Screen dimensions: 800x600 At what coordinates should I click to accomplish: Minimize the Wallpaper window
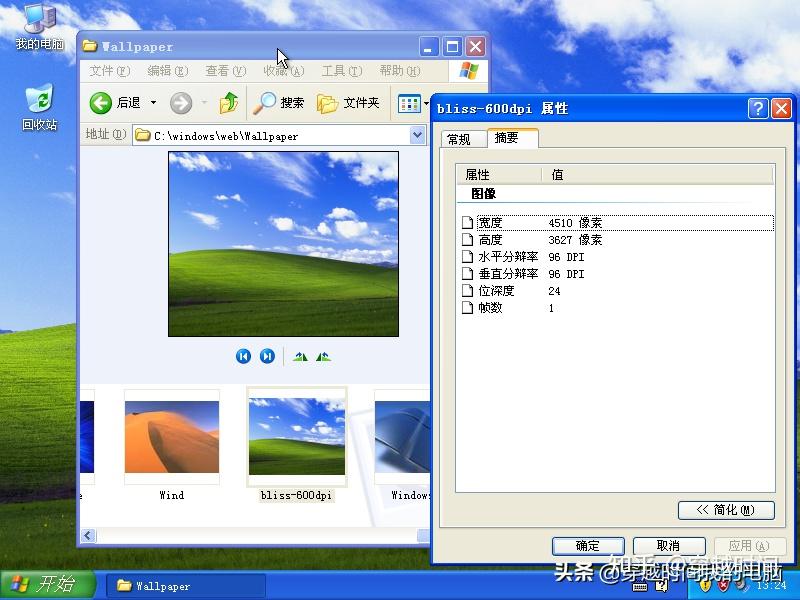429,47
